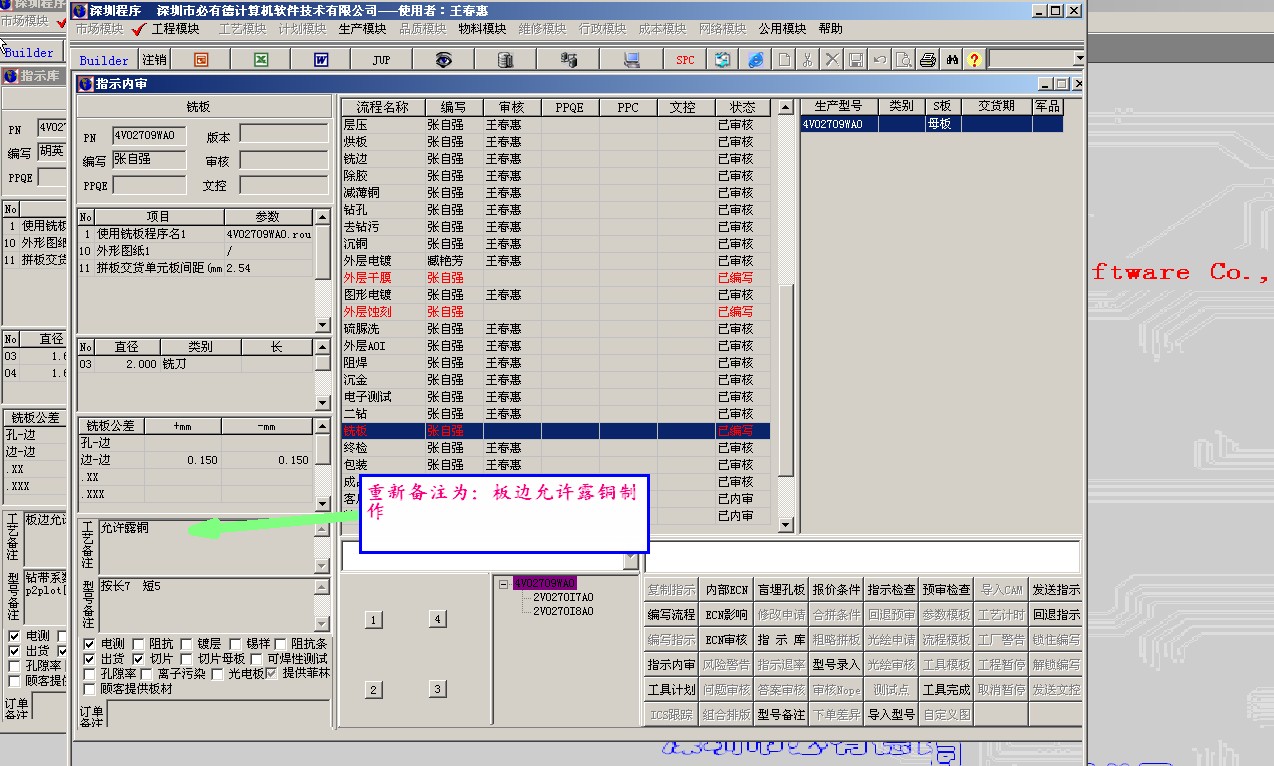Click the 状态 column header
This screenshot has height=766, width=1274.
[743, 107]
